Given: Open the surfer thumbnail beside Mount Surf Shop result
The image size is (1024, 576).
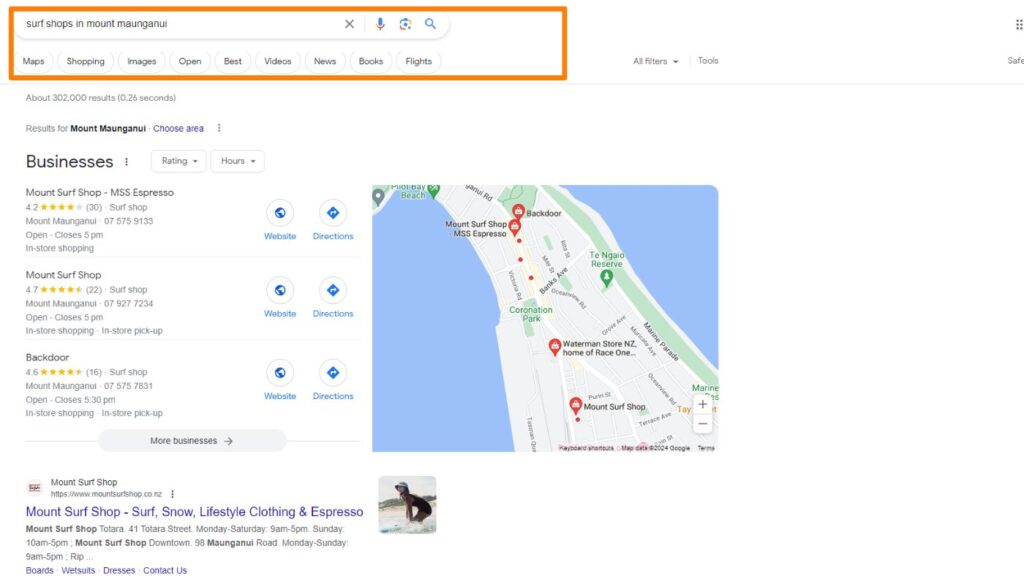Looking at the screenshot, I should pyautogui.click(x=408, y=505).
